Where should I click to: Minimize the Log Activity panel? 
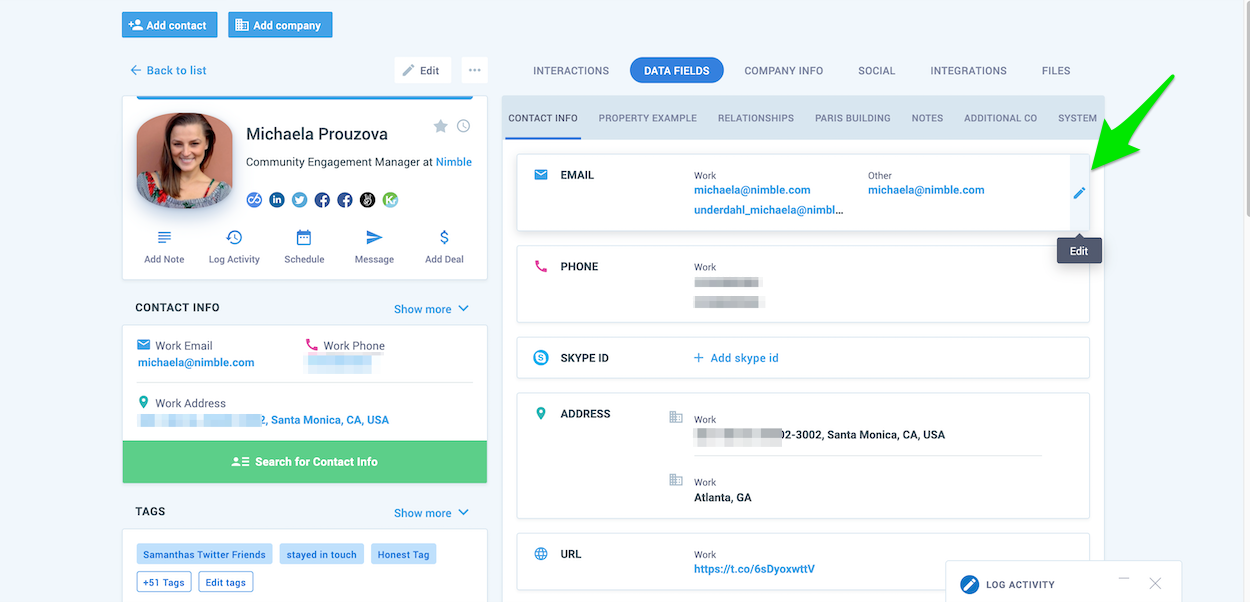[1123, 580]
